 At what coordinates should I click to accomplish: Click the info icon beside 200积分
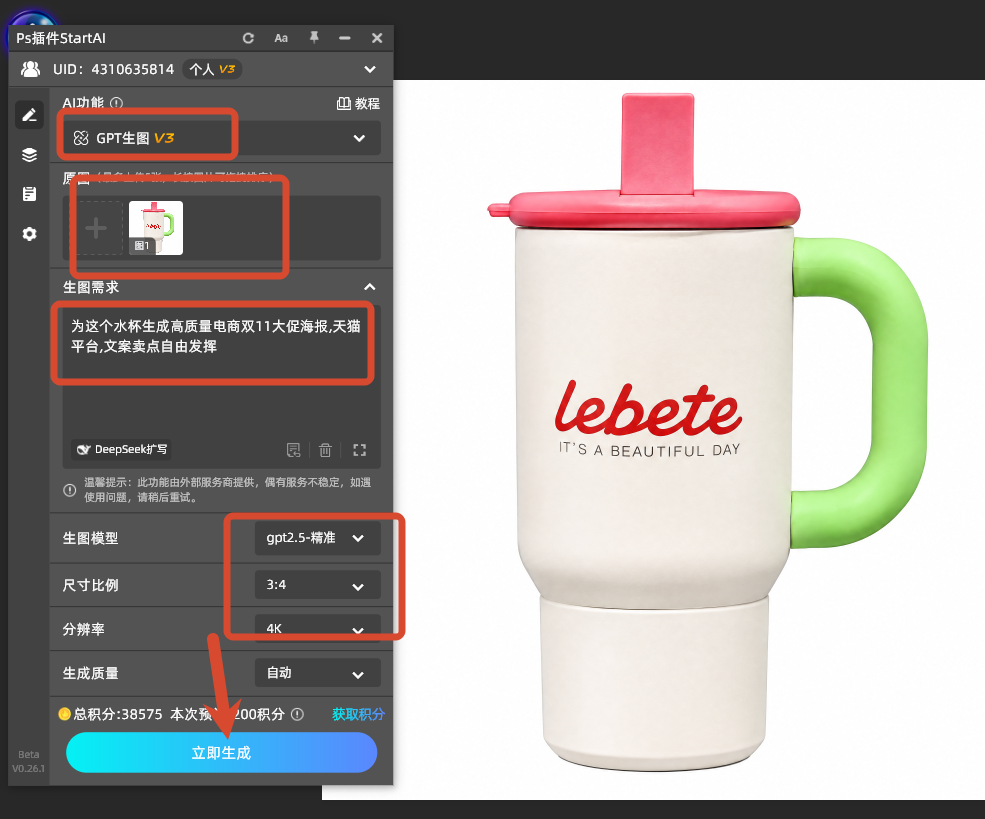coord(298,714)
